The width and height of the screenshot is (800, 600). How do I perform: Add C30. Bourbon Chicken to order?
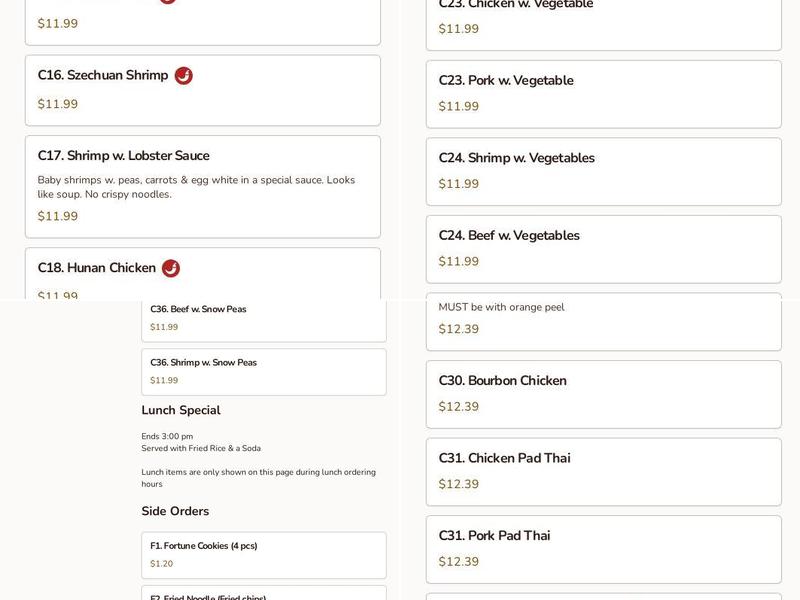[603, 394]
